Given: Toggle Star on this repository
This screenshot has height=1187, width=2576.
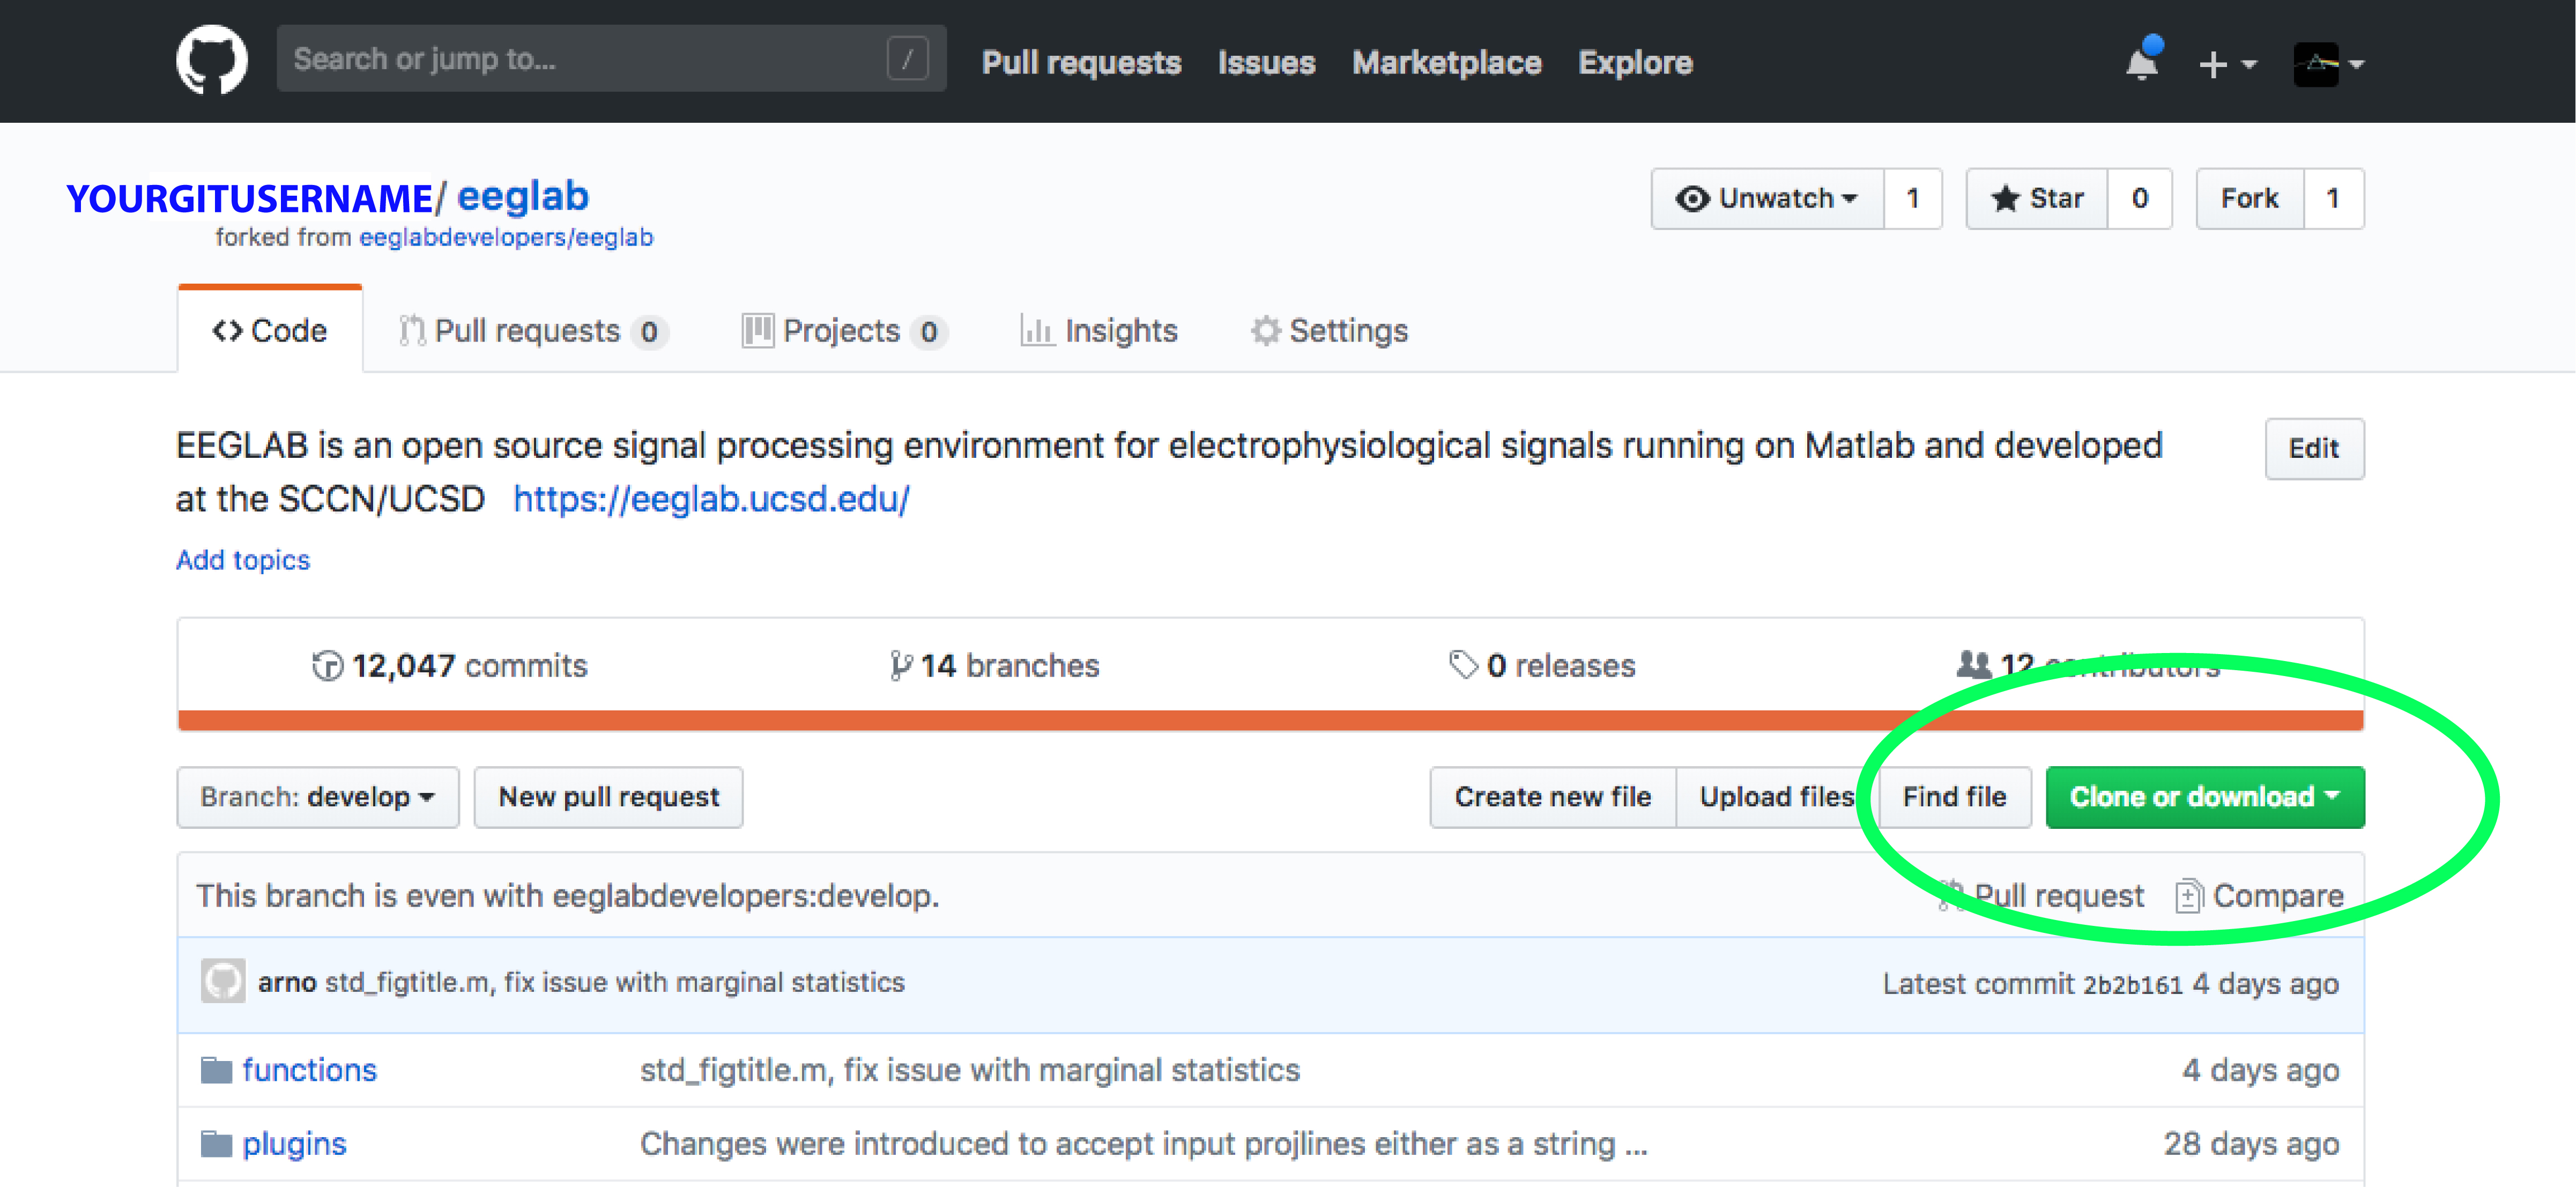Looking at the screenshot, I should pyautogui.click(x=2037, y=199).
